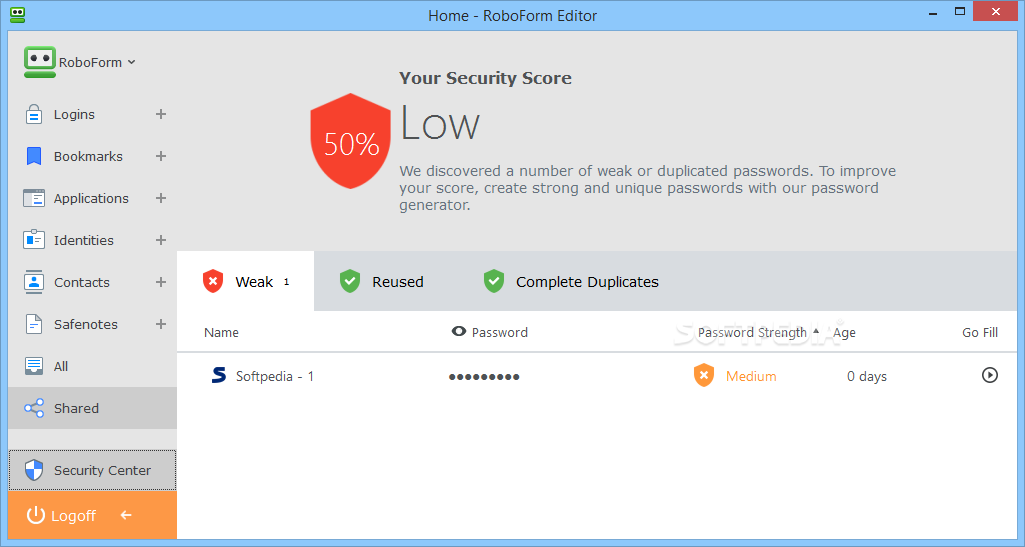
Task: Switch to the Reused passwords tab
Action: coord(382,281)
